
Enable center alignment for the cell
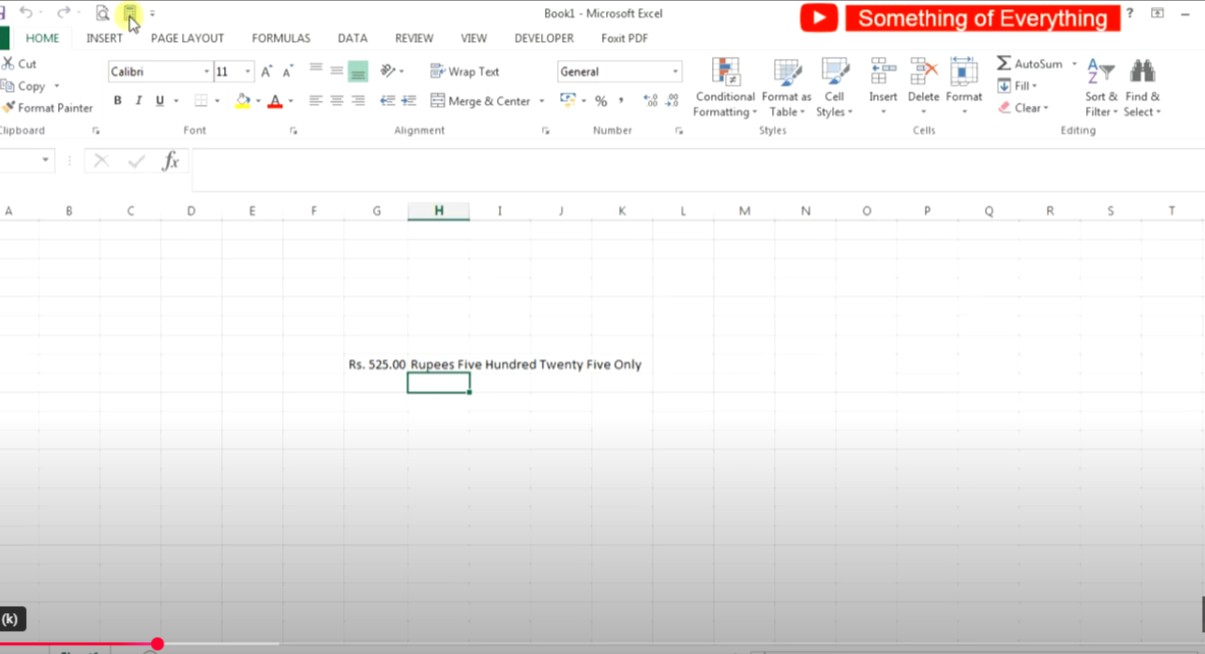[x=335, y=101]
